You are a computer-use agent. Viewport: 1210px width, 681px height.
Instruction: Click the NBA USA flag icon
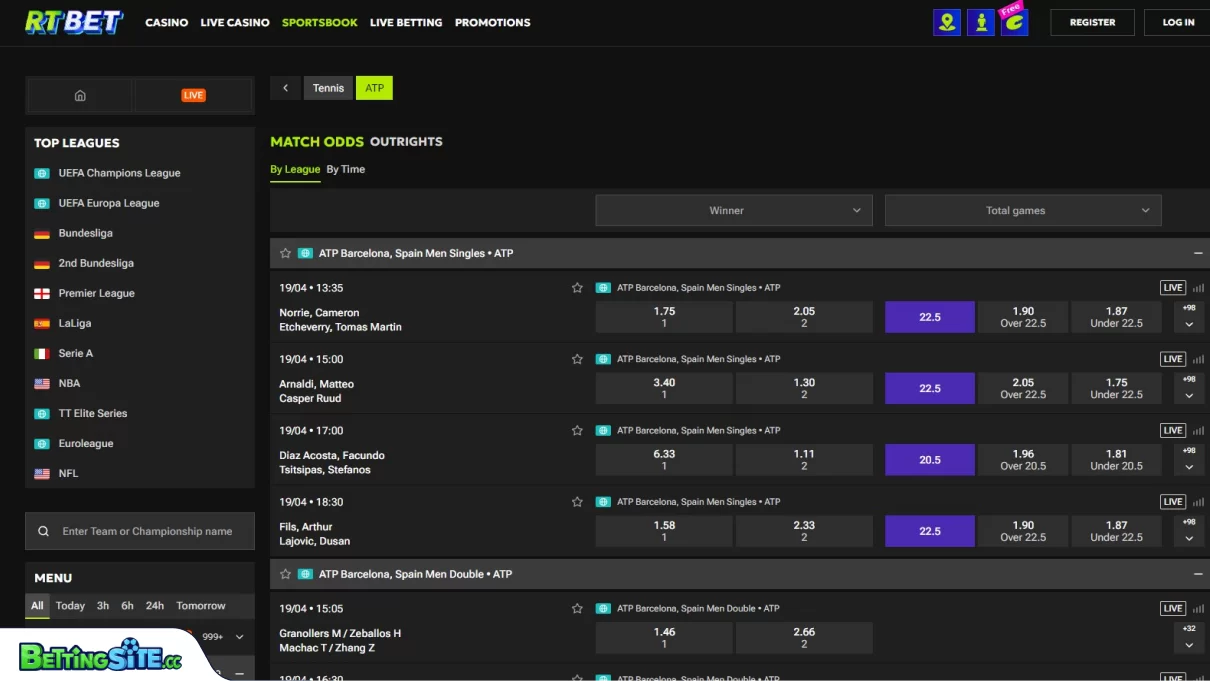tap(42, 384)
